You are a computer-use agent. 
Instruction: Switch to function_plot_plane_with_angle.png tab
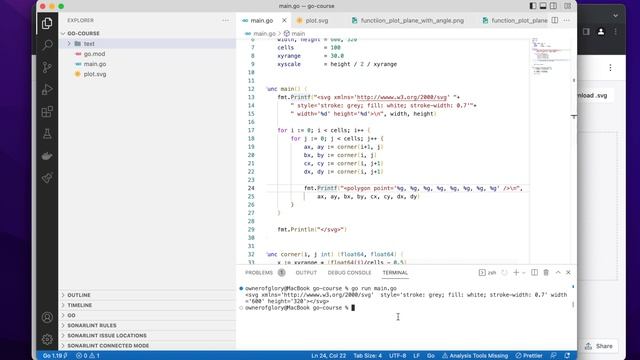[408, 20]
